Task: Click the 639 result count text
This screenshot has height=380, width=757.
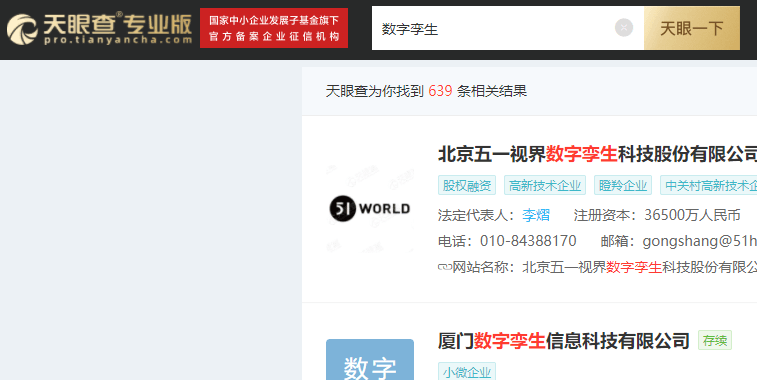Action: [x=440, y=91]
